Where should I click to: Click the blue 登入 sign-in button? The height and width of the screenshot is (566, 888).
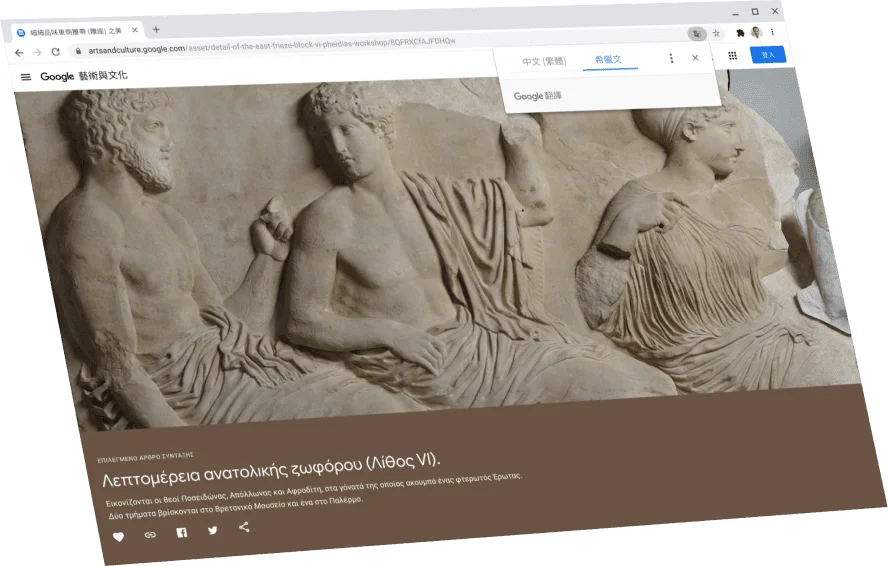tap(768, 54)
